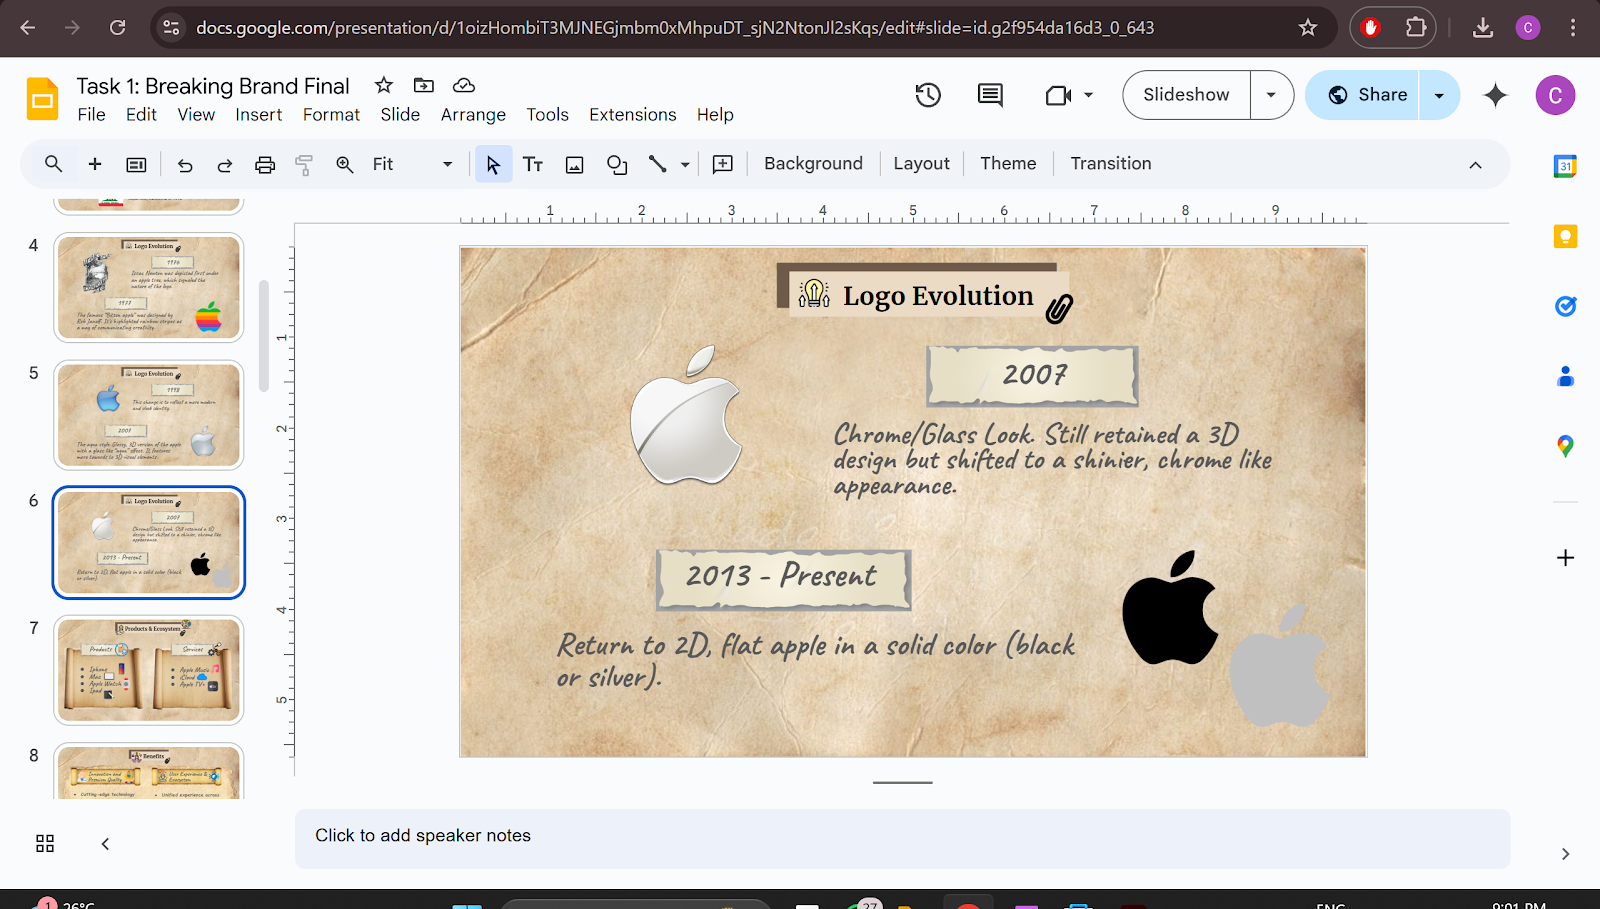1600x909 pixels.
Task: Add new slide plus icon
Action: pyautogui.click(x=95, y=164)
